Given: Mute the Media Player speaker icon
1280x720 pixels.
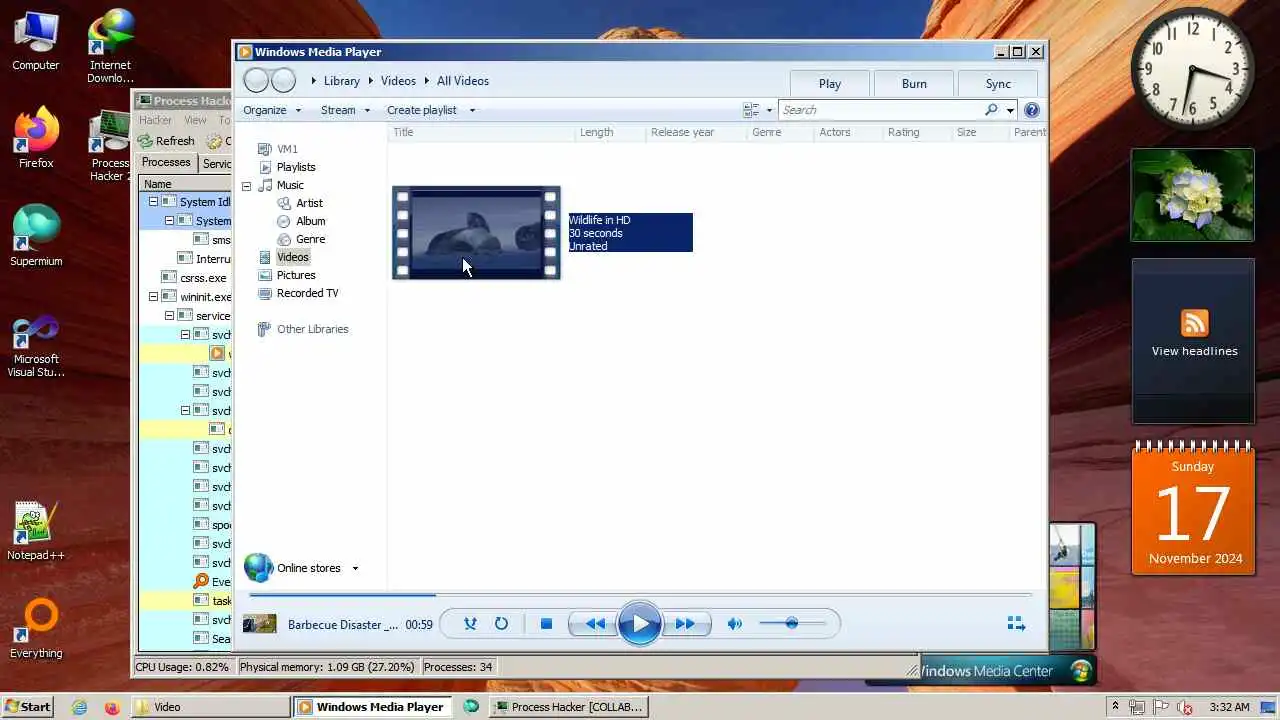Looking at the screenshot, I should tap(735, 624).
